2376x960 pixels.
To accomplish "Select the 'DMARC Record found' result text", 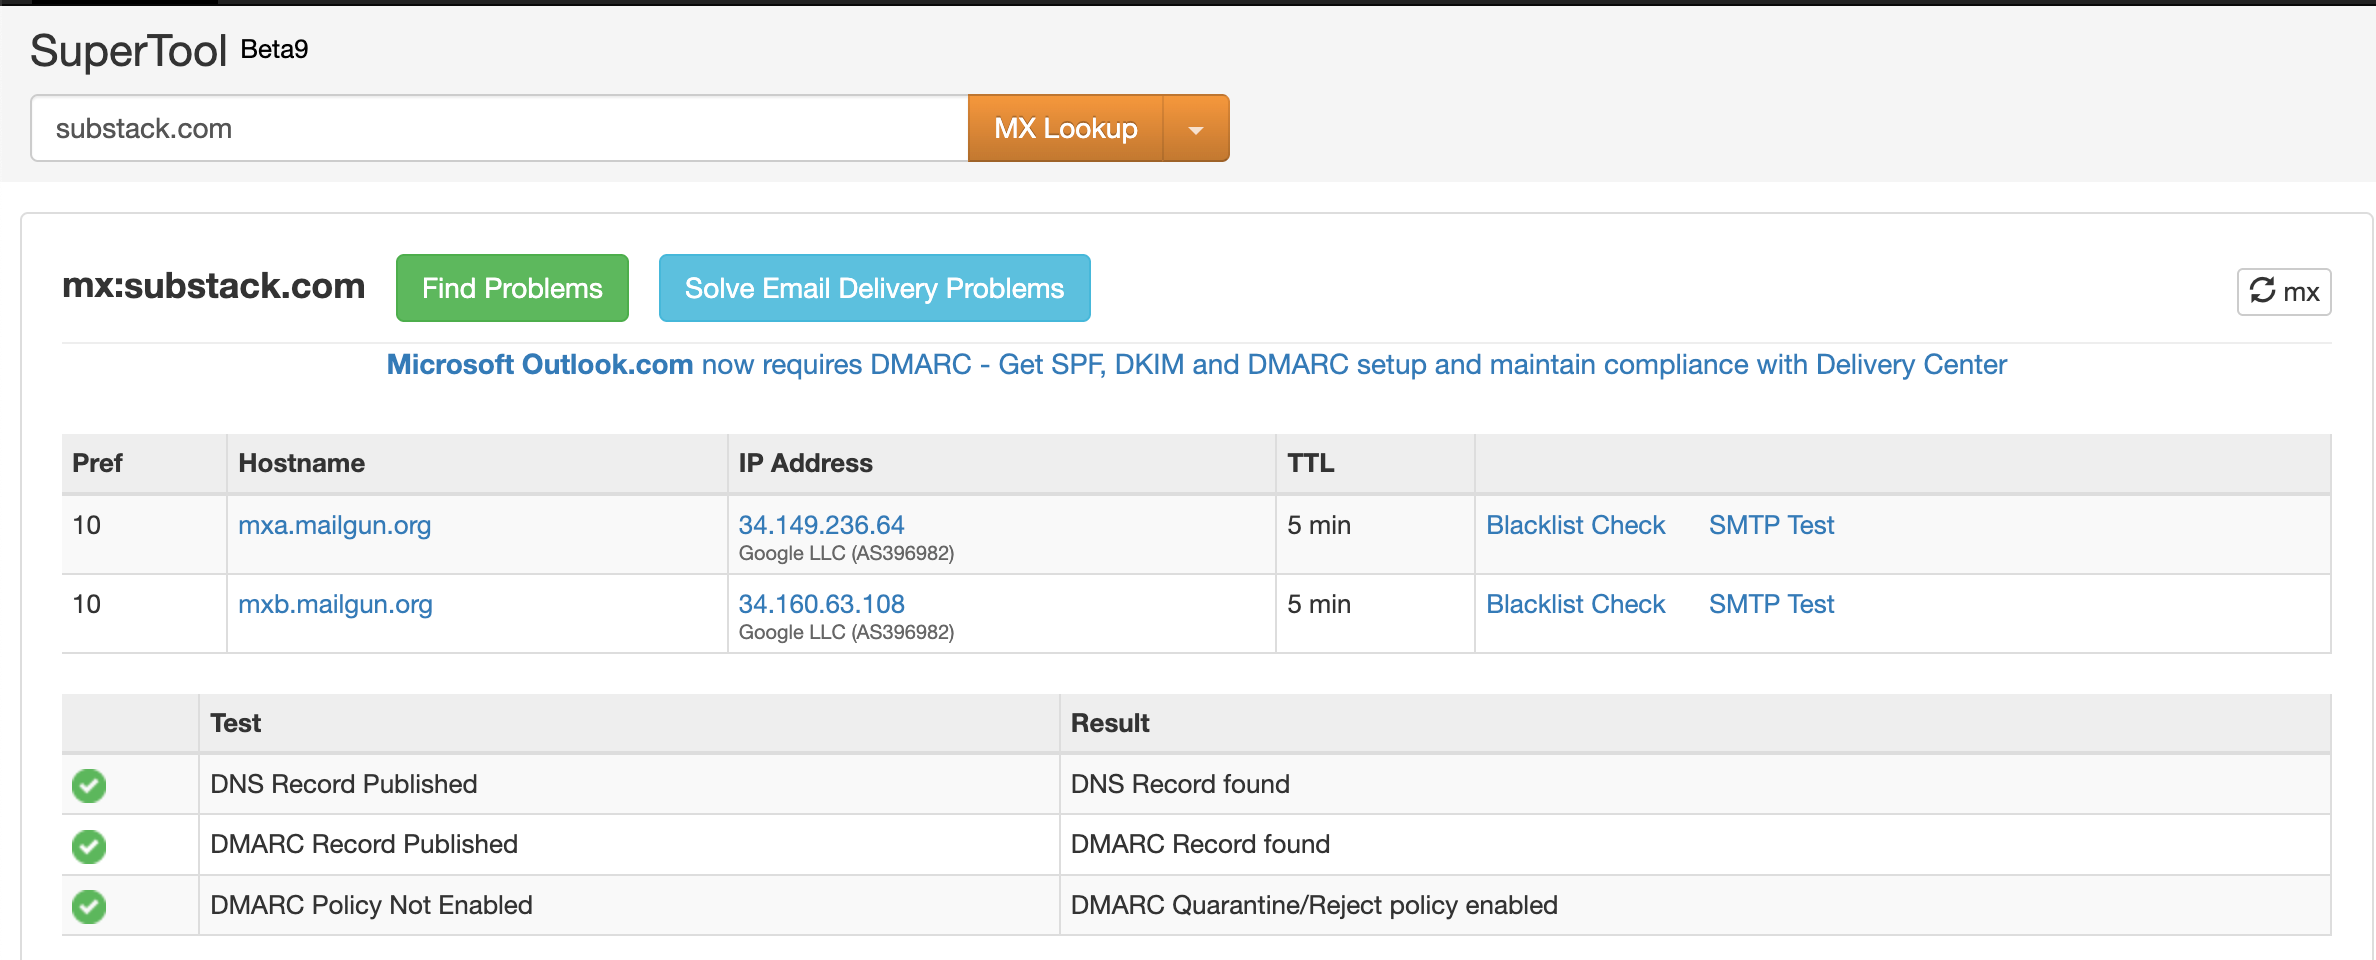I will (x=1200, y=844).
